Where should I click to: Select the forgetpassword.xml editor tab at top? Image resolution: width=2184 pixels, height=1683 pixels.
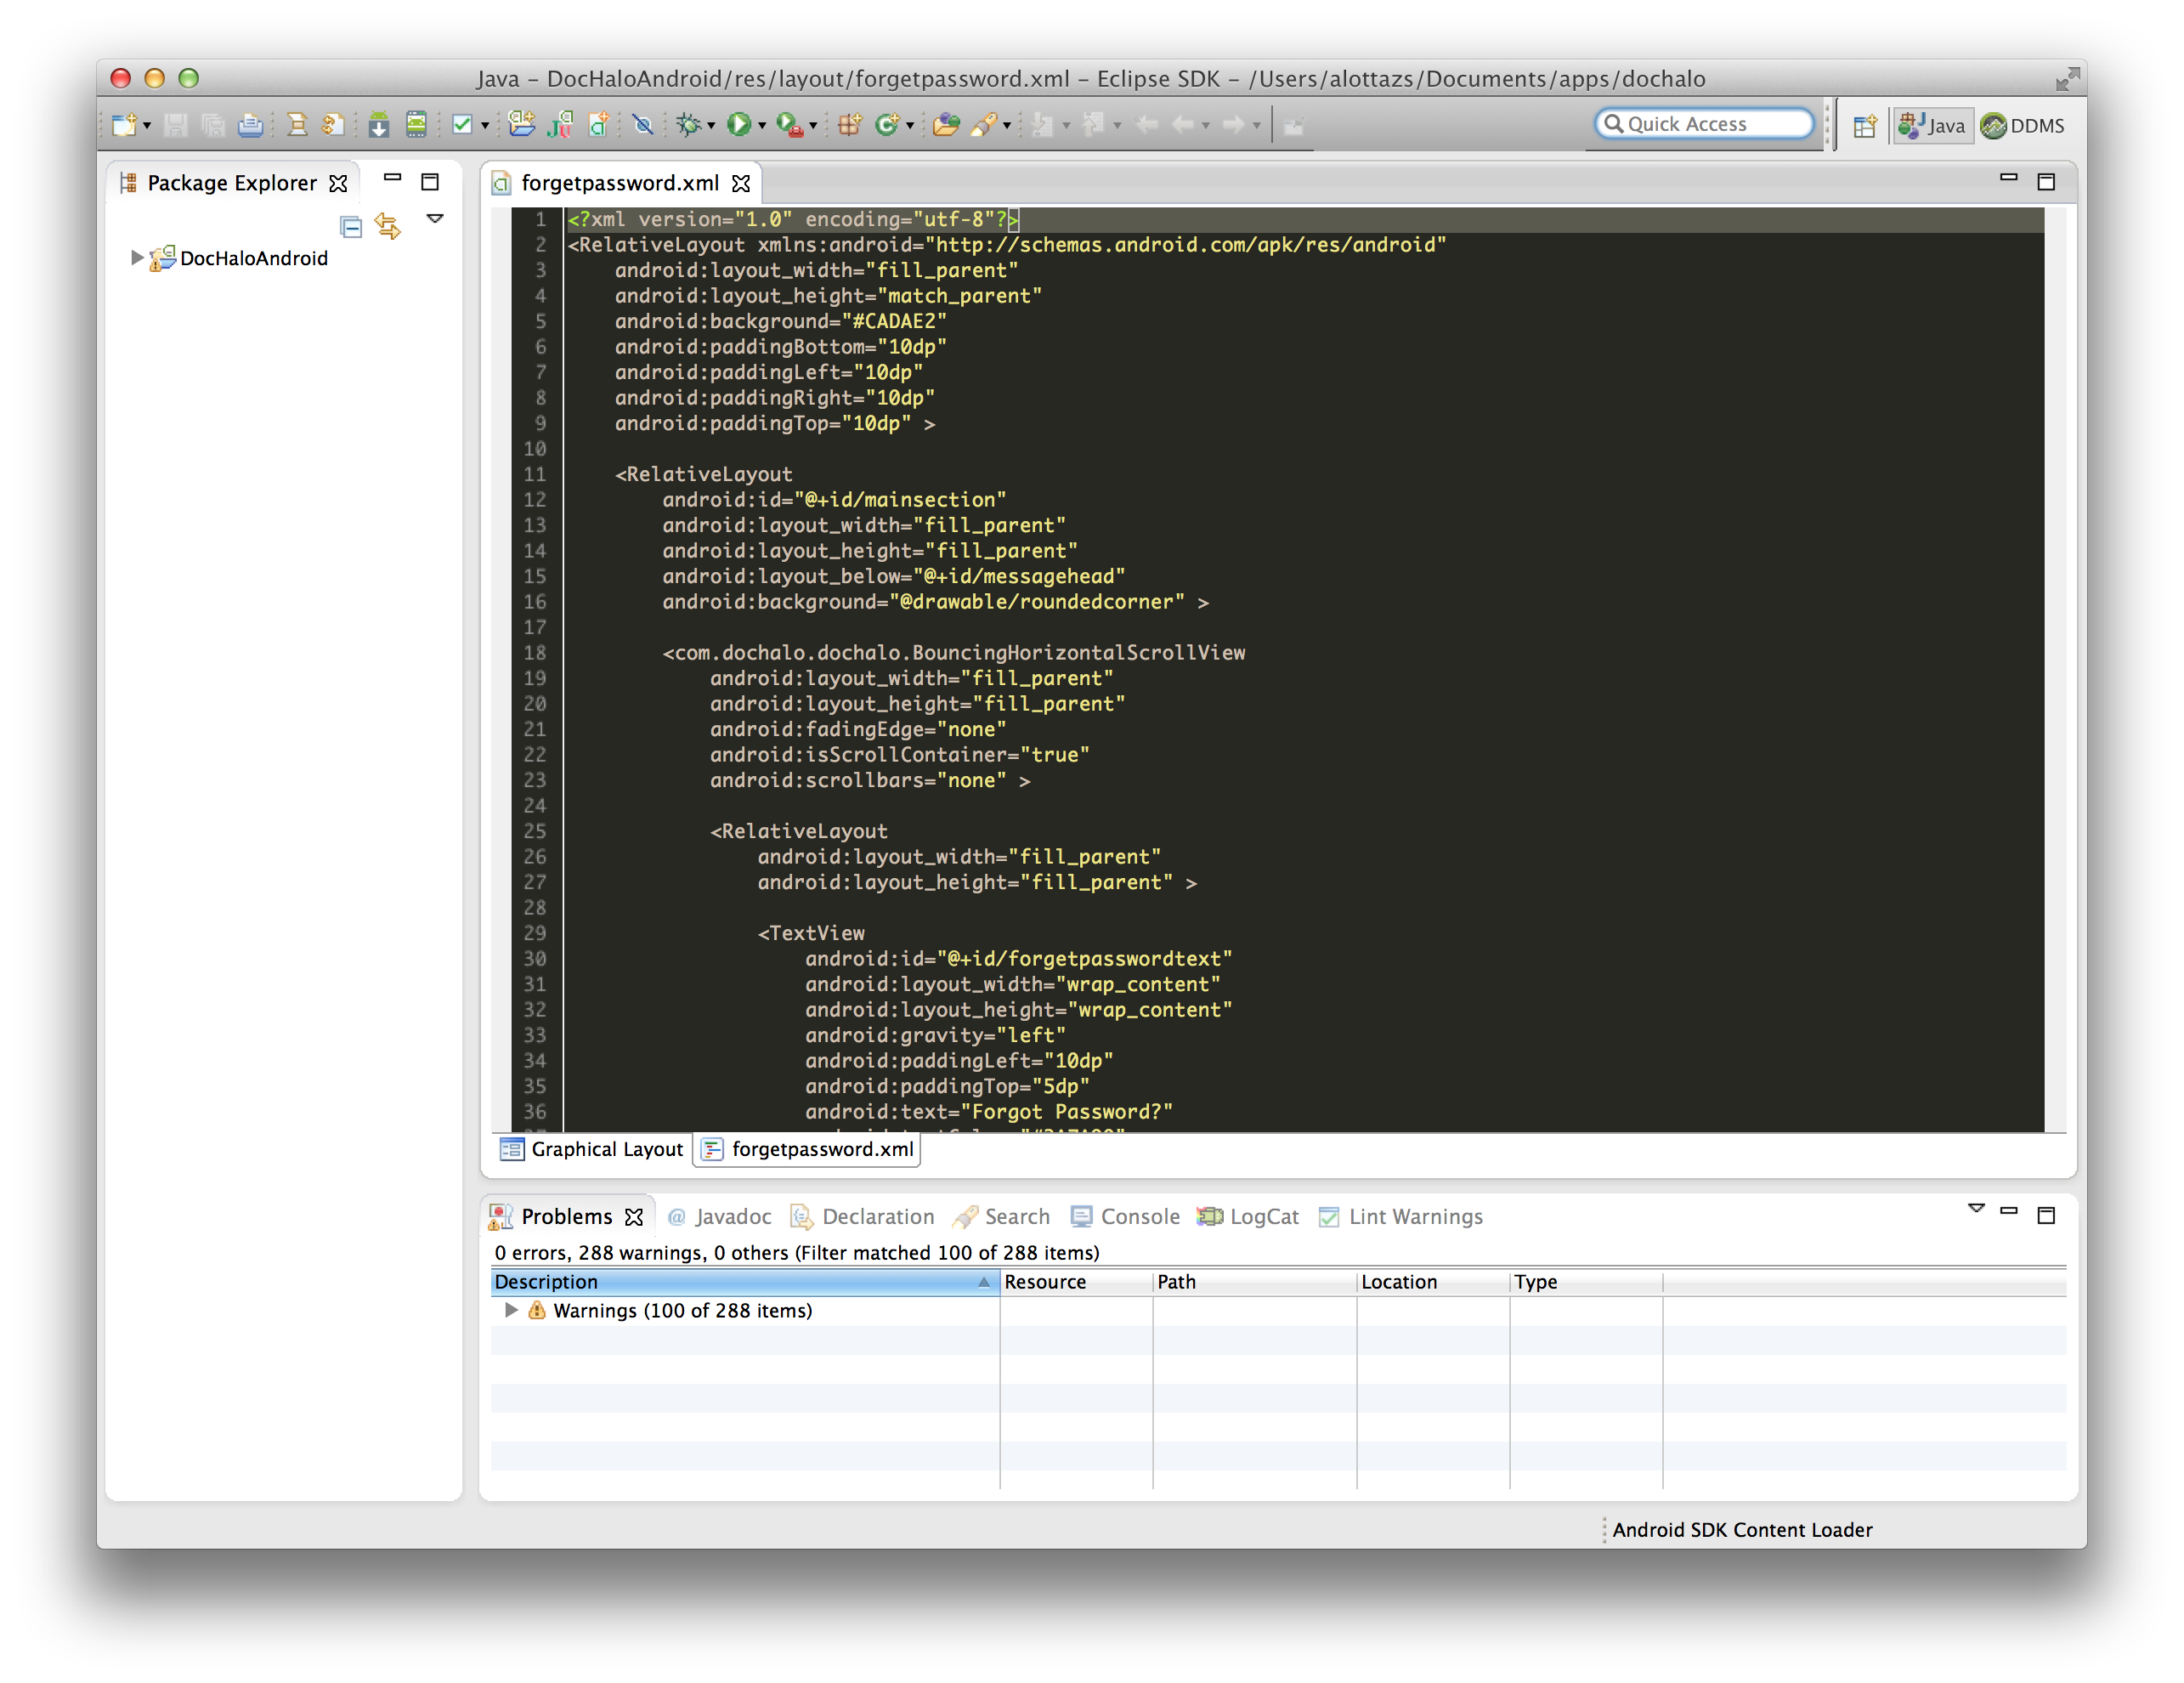click(x=619, y=183)
